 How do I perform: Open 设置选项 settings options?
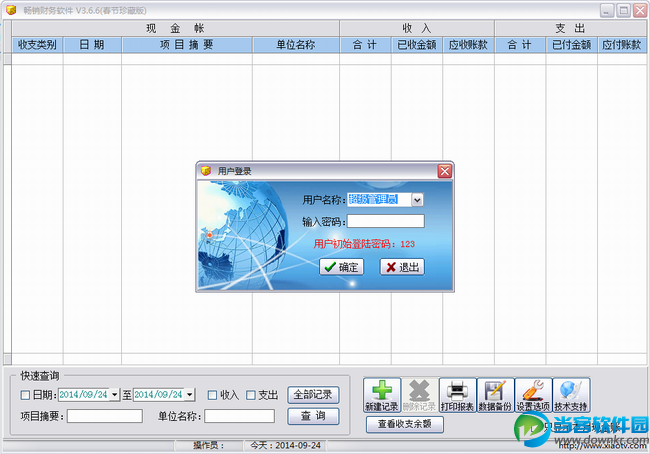[533, 395]
